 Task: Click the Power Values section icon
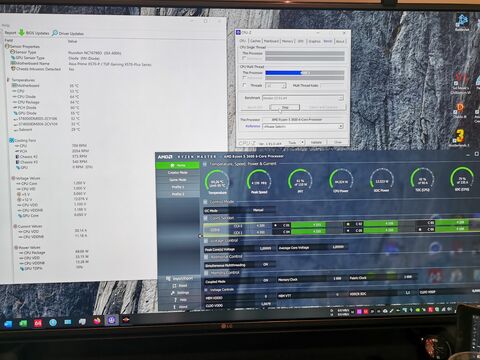16,248
